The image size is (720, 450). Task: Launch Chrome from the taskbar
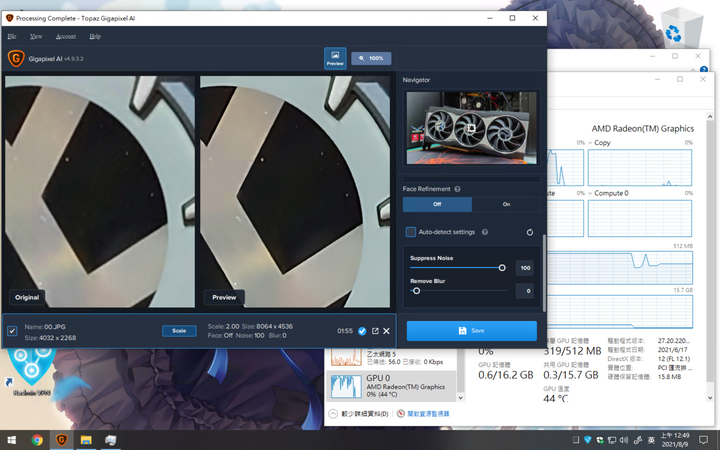[37, 440]
